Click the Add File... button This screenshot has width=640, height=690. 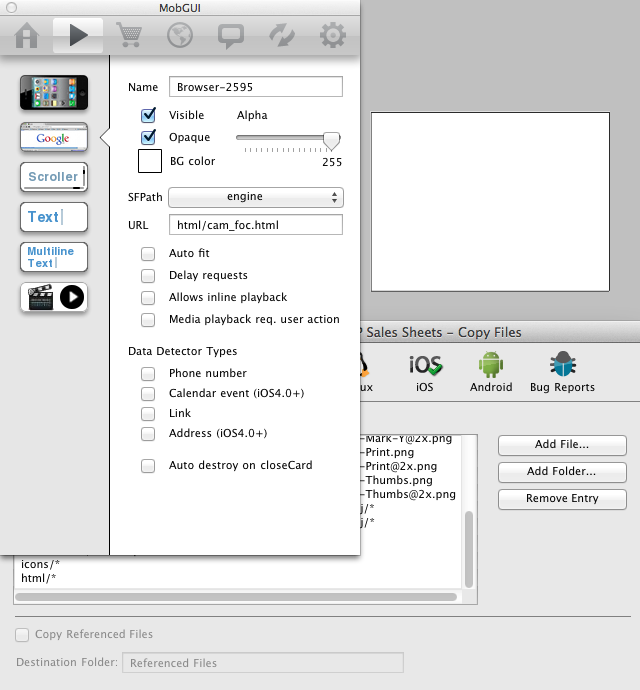tap(562, 445)
